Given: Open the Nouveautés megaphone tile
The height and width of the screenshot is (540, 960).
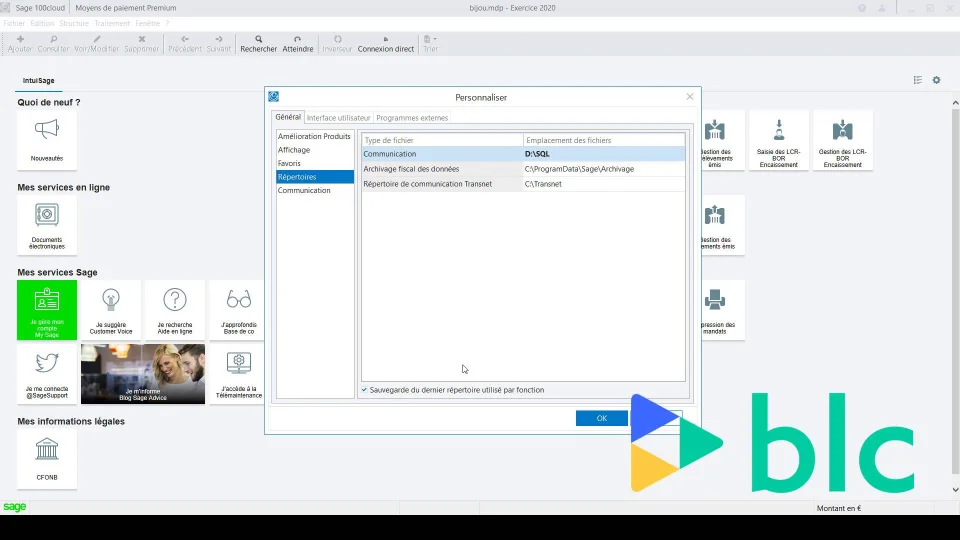Looking at the screenshot, I should [x=47, y=139].
